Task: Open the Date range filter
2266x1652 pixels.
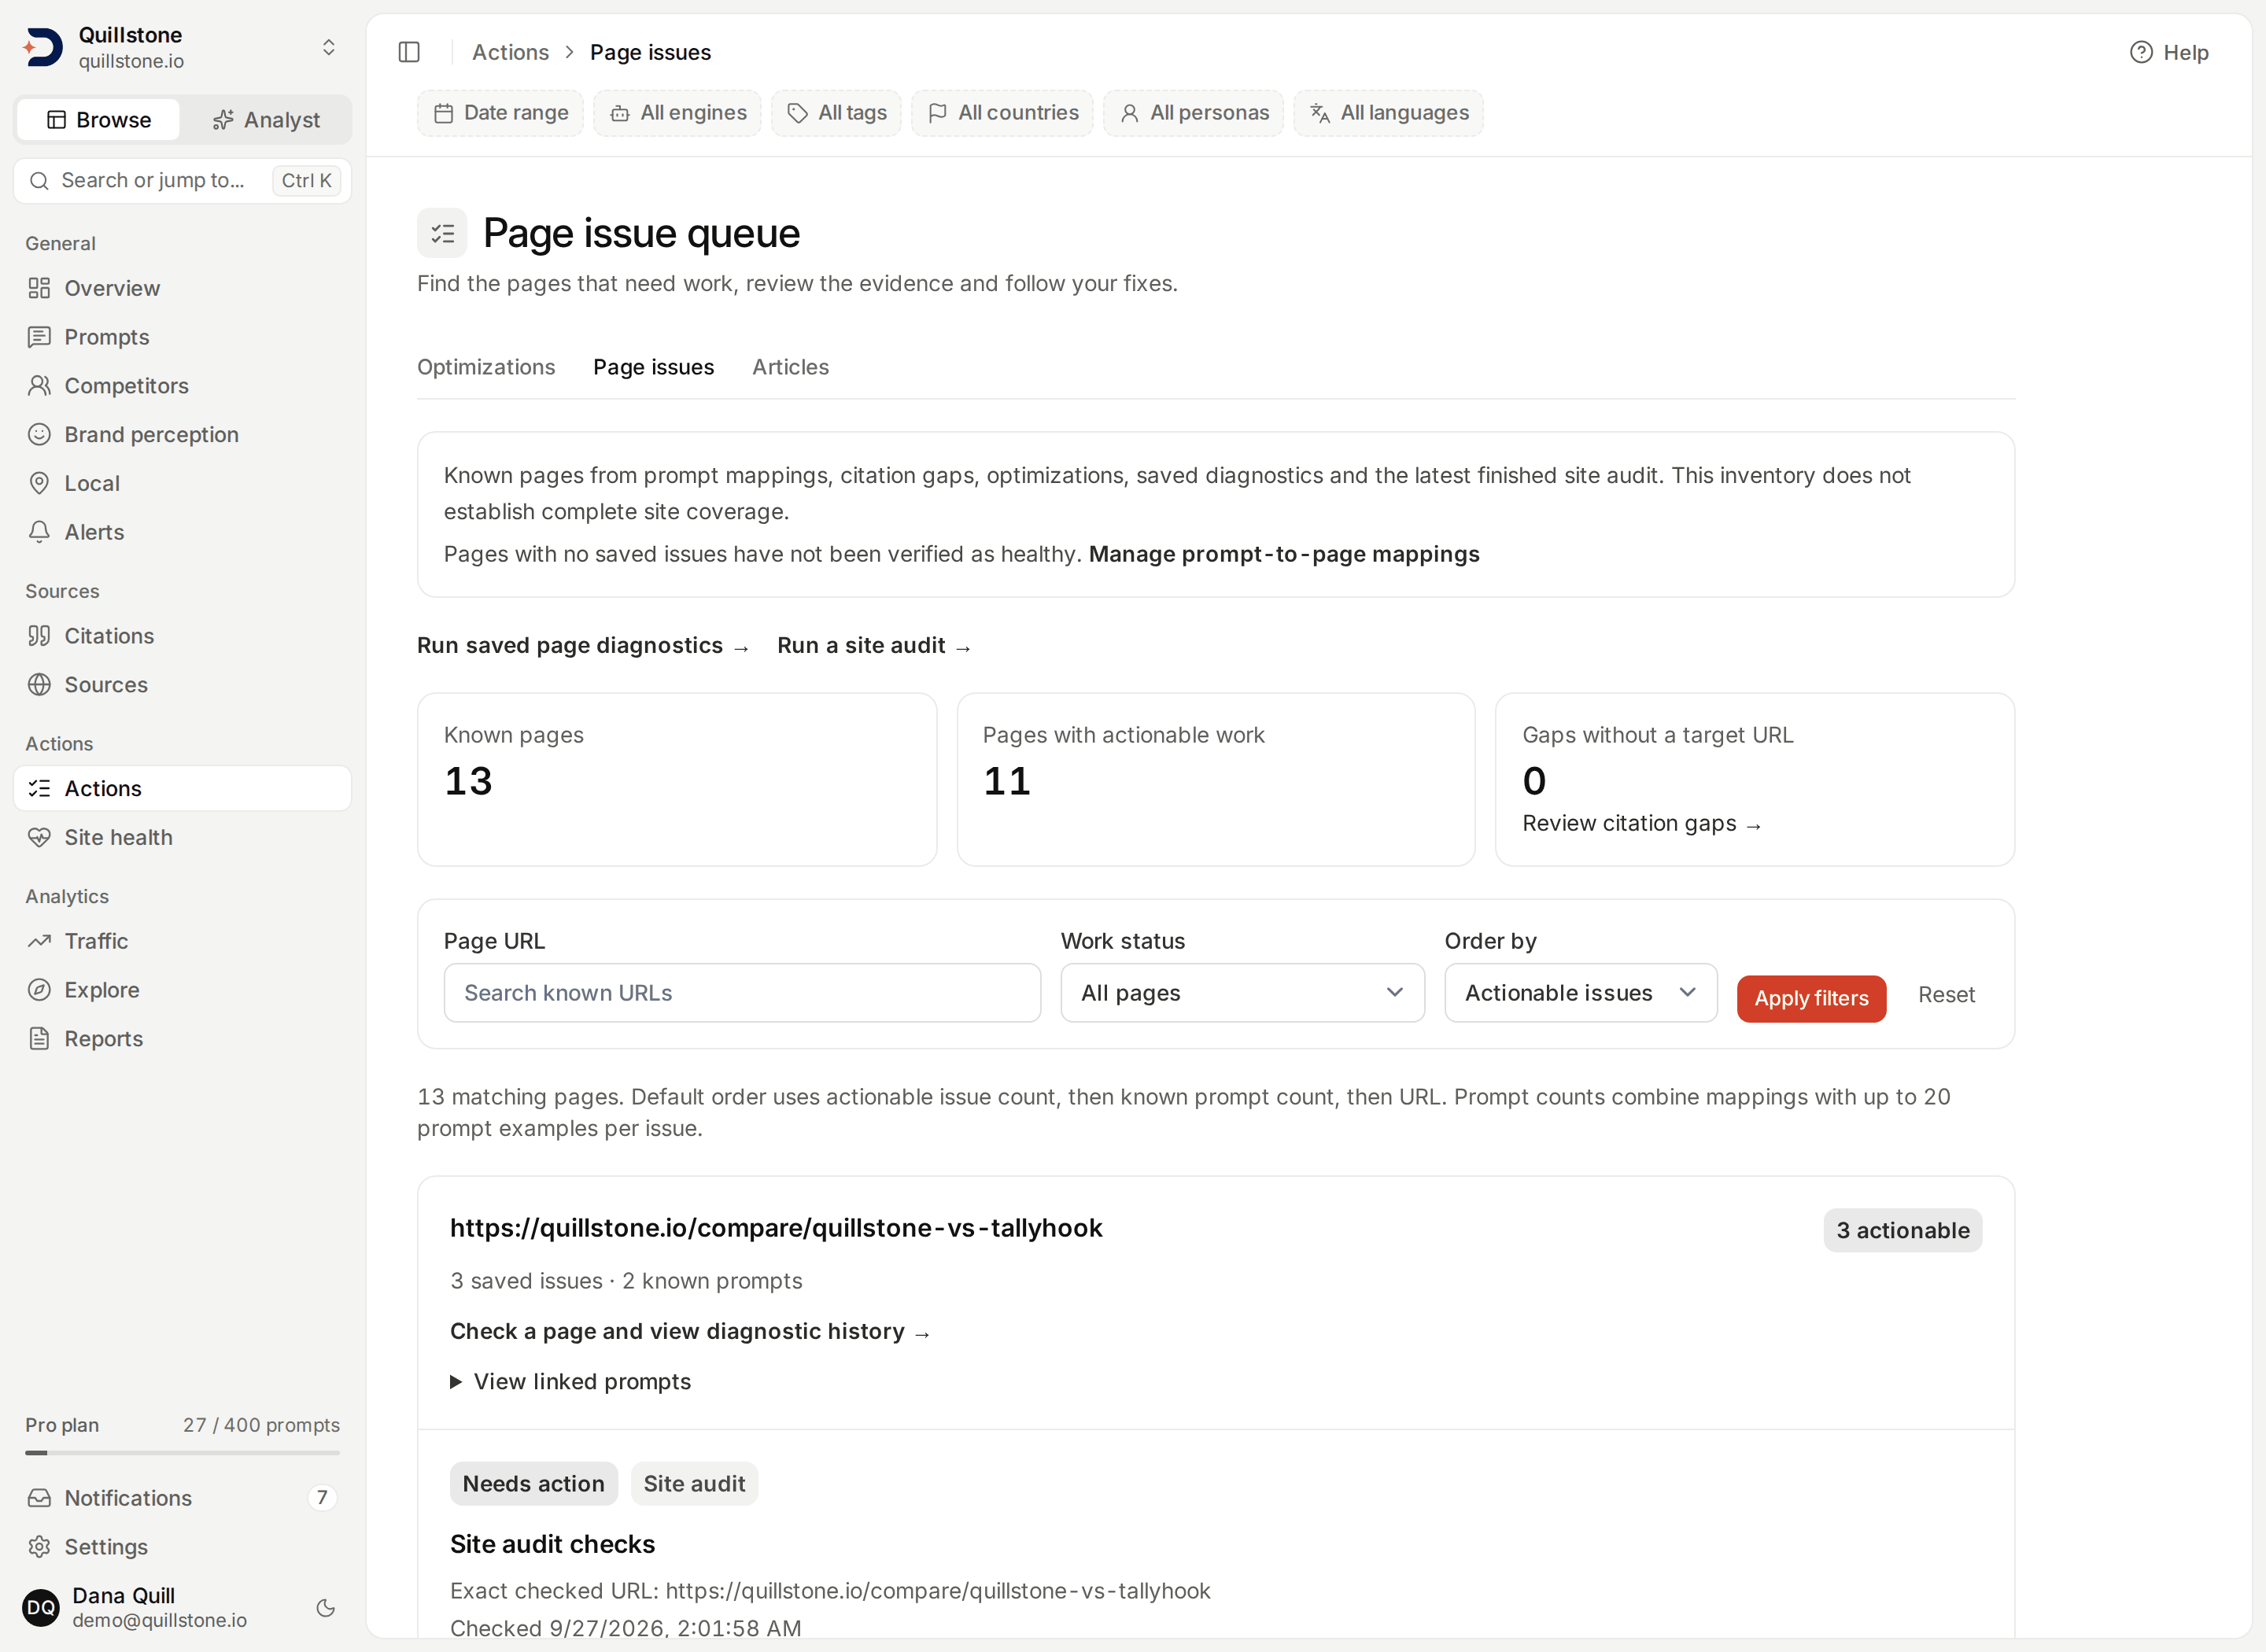Action: (x=500, y=113)
